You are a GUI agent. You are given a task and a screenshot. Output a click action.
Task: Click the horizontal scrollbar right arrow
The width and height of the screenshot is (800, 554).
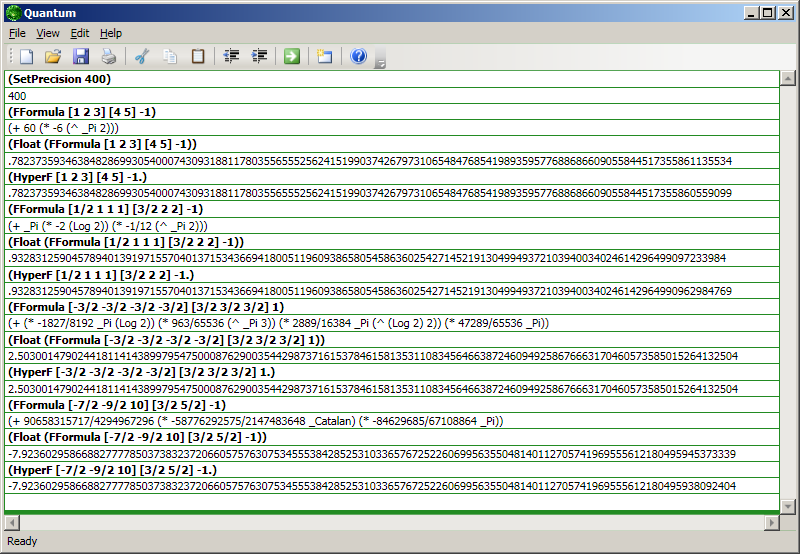click(771, 523)
